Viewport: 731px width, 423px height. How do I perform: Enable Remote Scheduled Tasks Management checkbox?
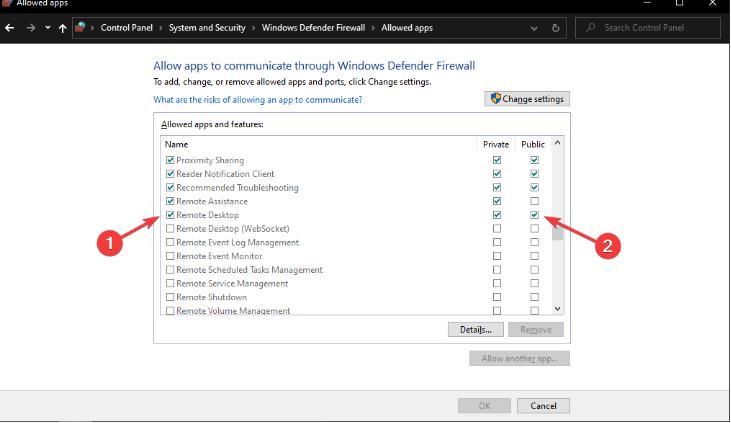tap(170, 270)
